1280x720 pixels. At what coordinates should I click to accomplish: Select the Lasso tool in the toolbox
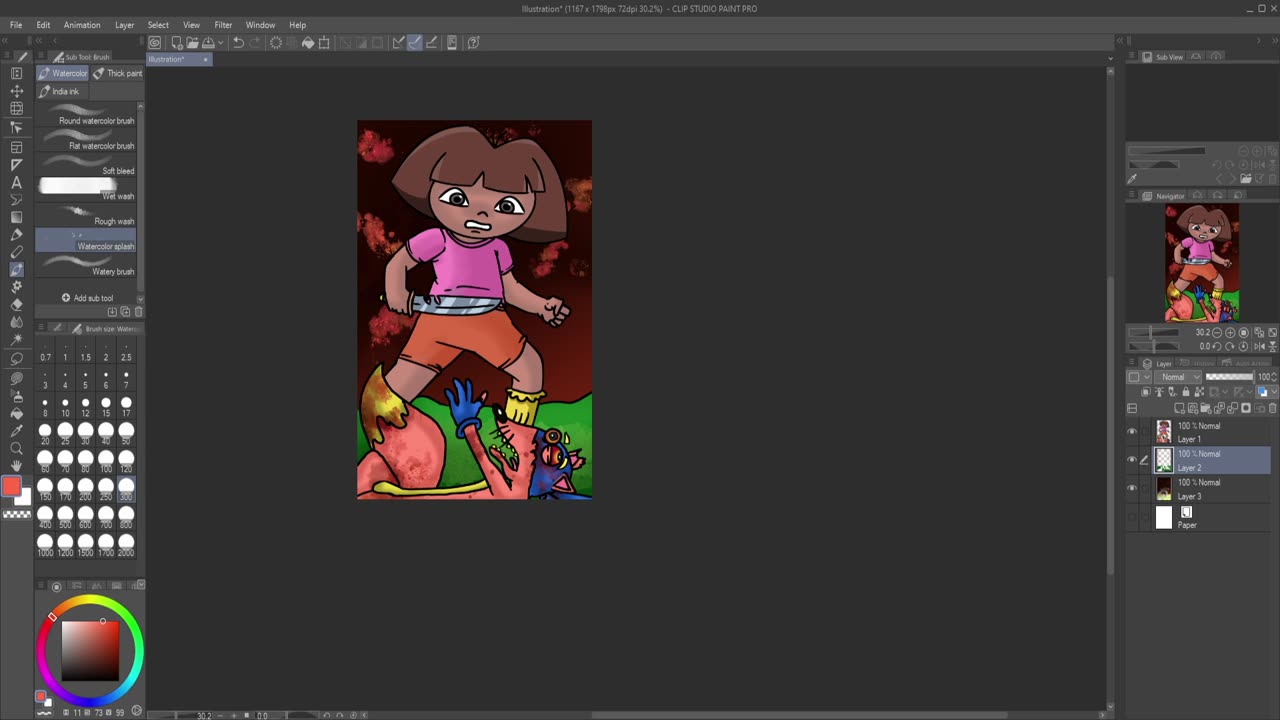pos(16,358)
